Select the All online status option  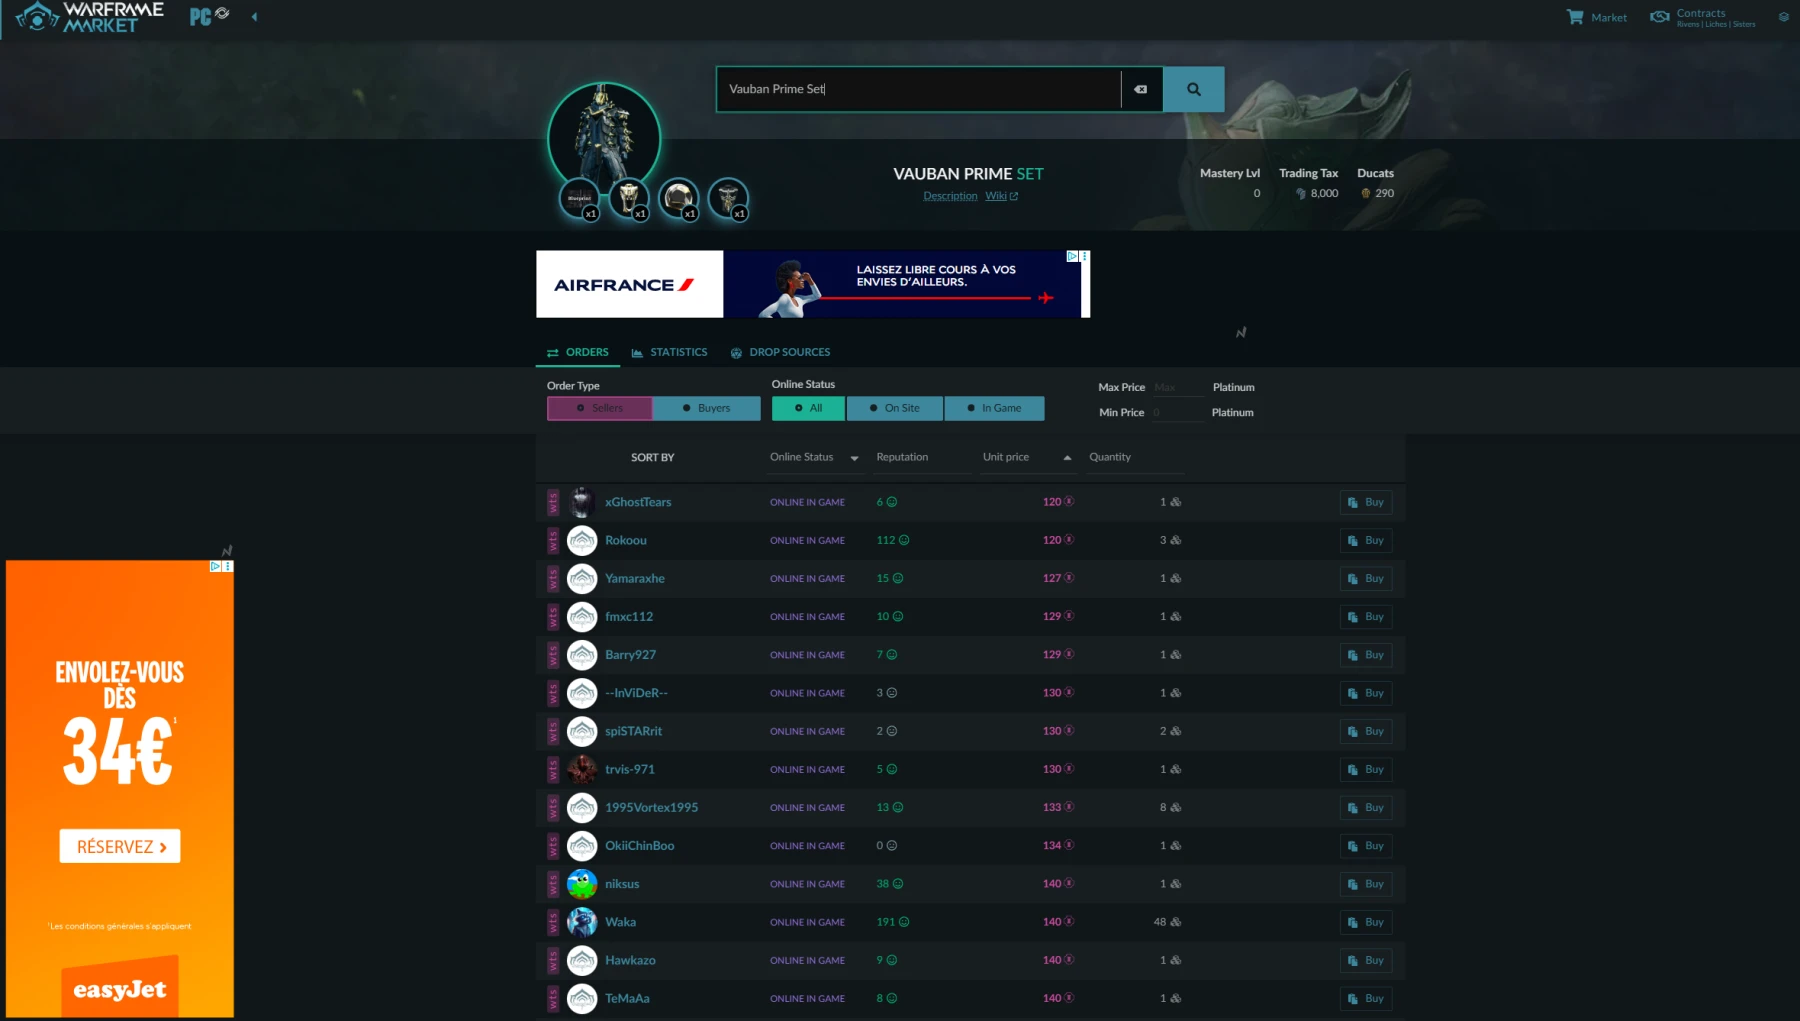(807, 408)
